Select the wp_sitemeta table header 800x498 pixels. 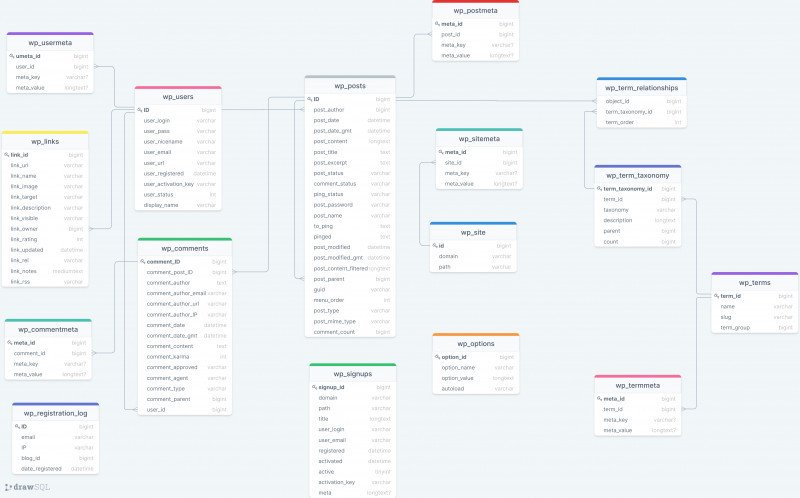coord(479,139)
